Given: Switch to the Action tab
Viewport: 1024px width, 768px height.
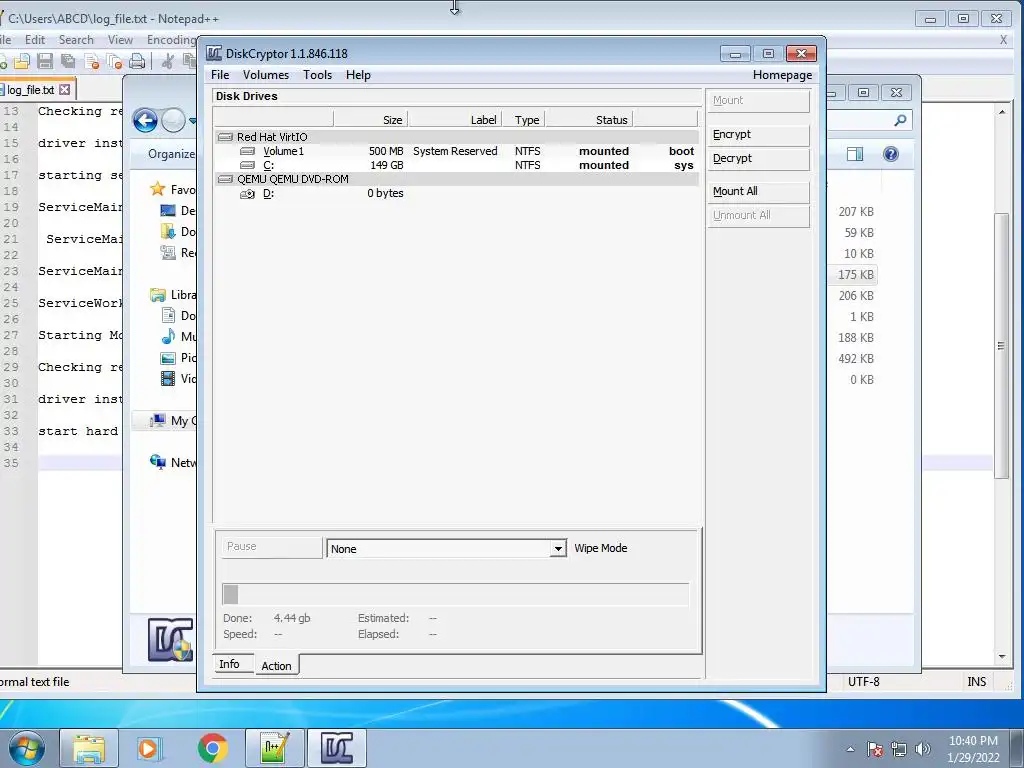Looking at the screenshot, I should [276, 665].
